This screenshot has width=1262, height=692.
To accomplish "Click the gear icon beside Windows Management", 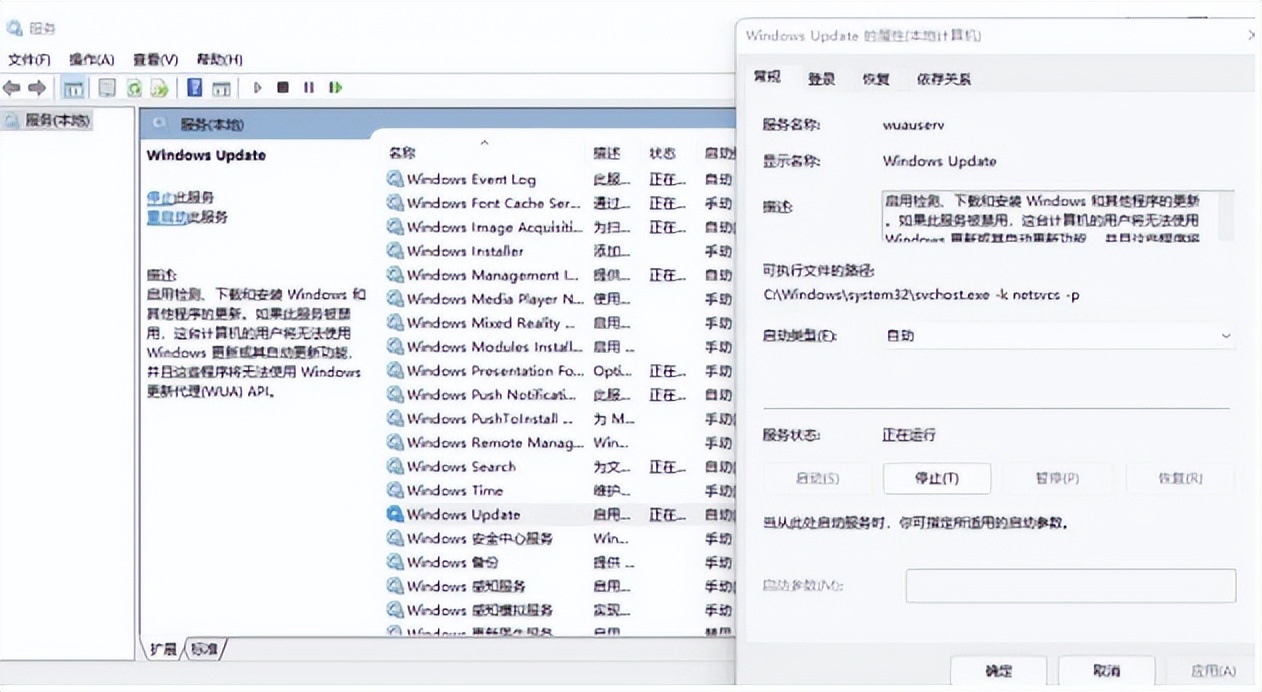I will tap(395, 275).
